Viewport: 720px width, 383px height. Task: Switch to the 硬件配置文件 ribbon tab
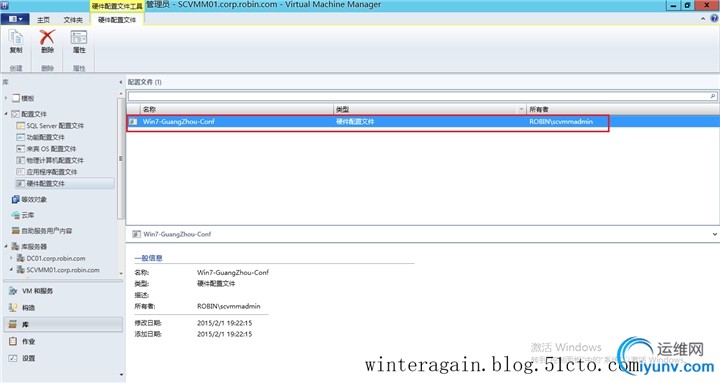point(117,20)
